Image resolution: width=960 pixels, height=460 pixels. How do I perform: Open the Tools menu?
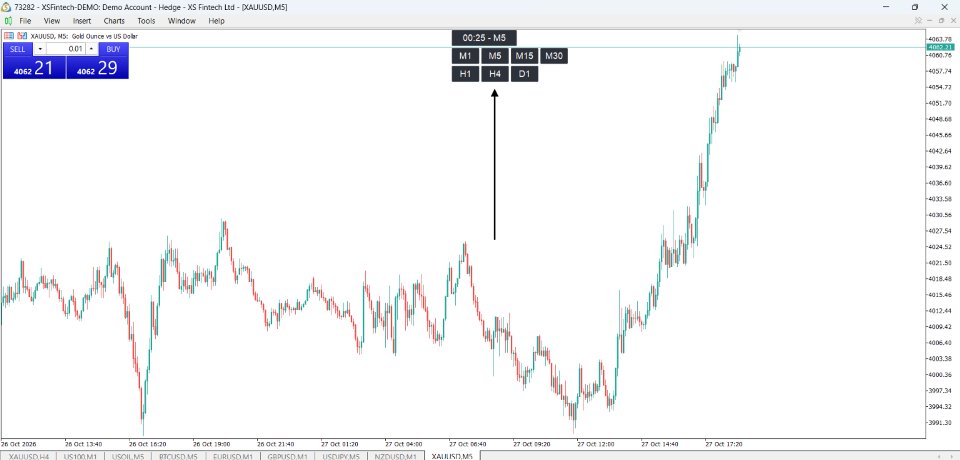(146, 21)
